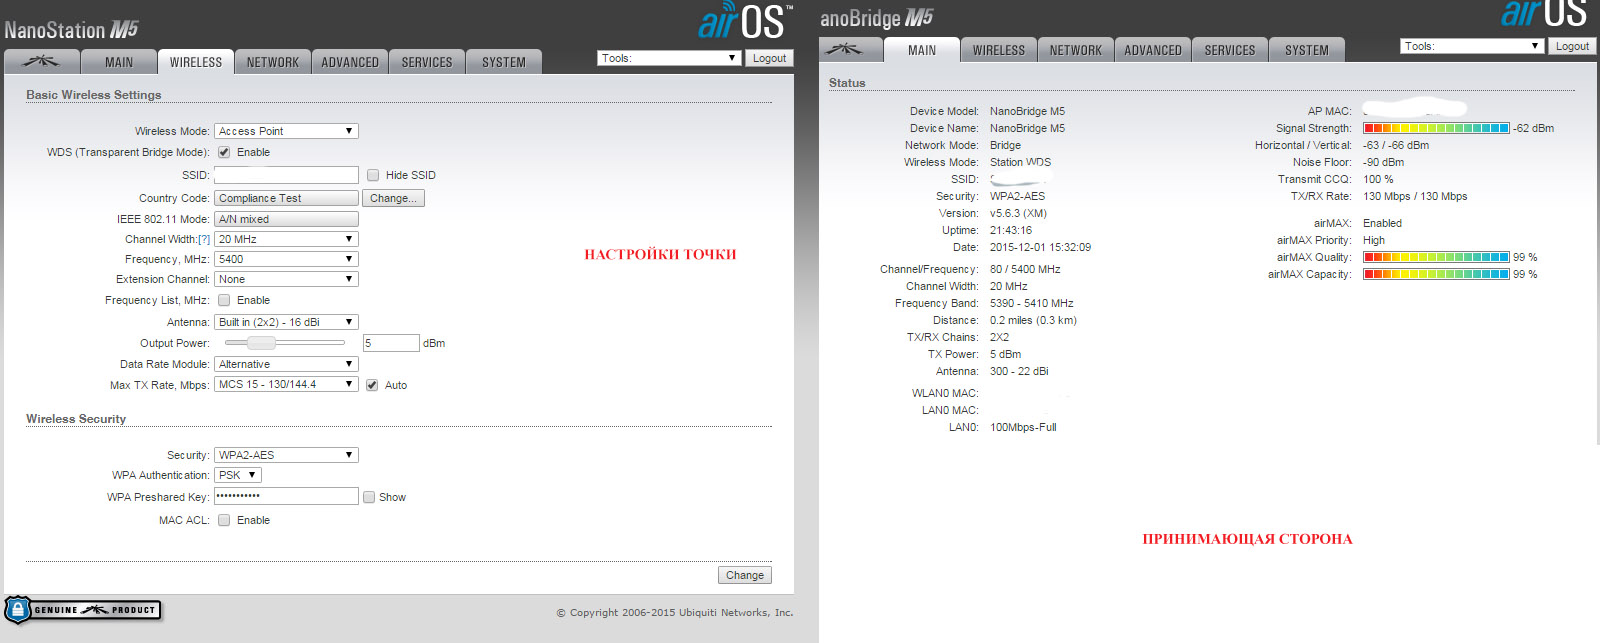Open SYSTEM tab in NanoStation window
Image resolution: width=1600 pixels, height=643 pixels.
point(504,62)
